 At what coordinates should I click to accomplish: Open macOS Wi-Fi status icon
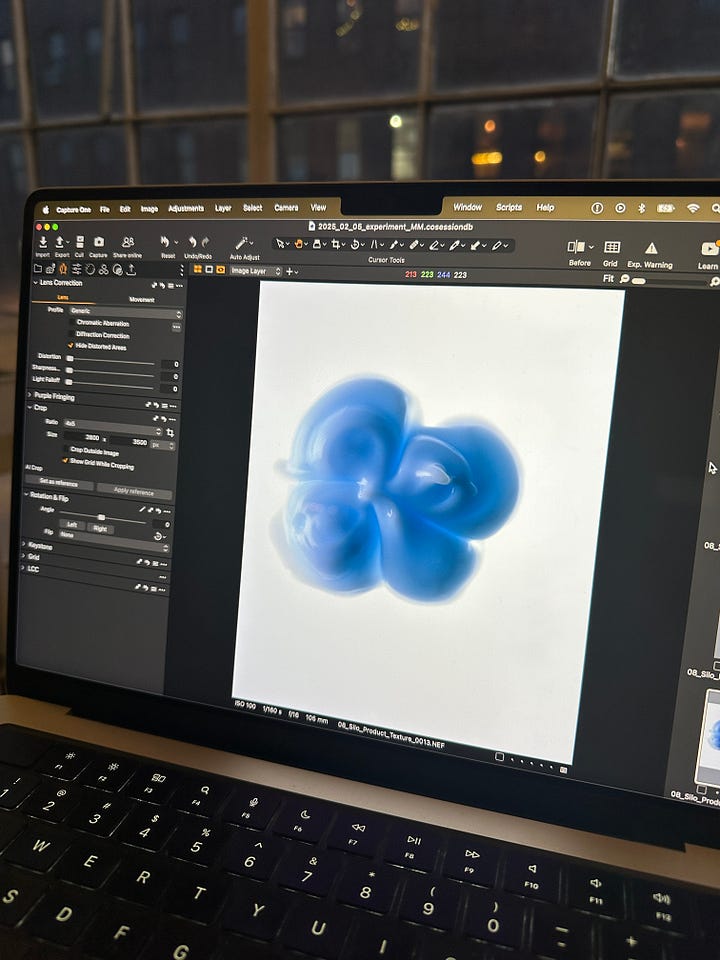tap(692, 208)
